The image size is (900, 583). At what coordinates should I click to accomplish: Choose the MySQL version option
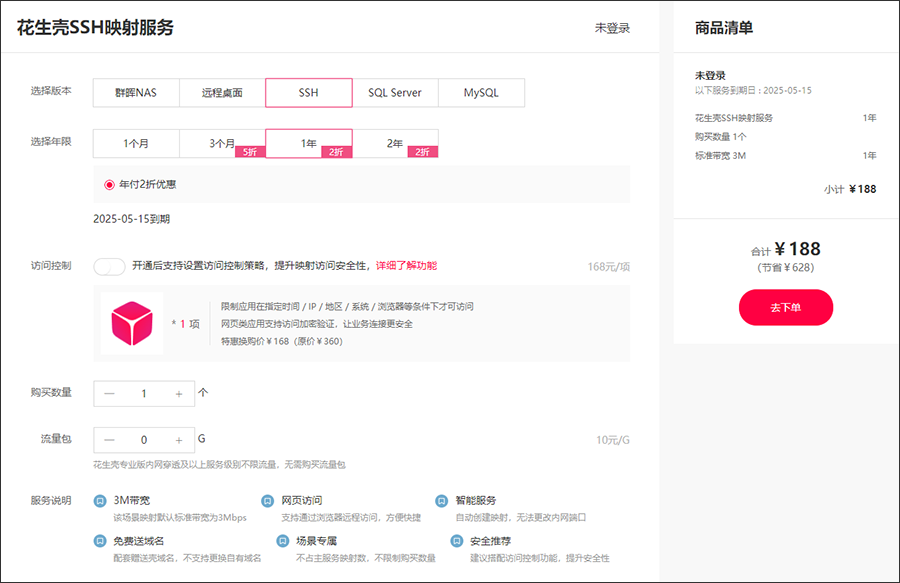(x=481, y=92)
